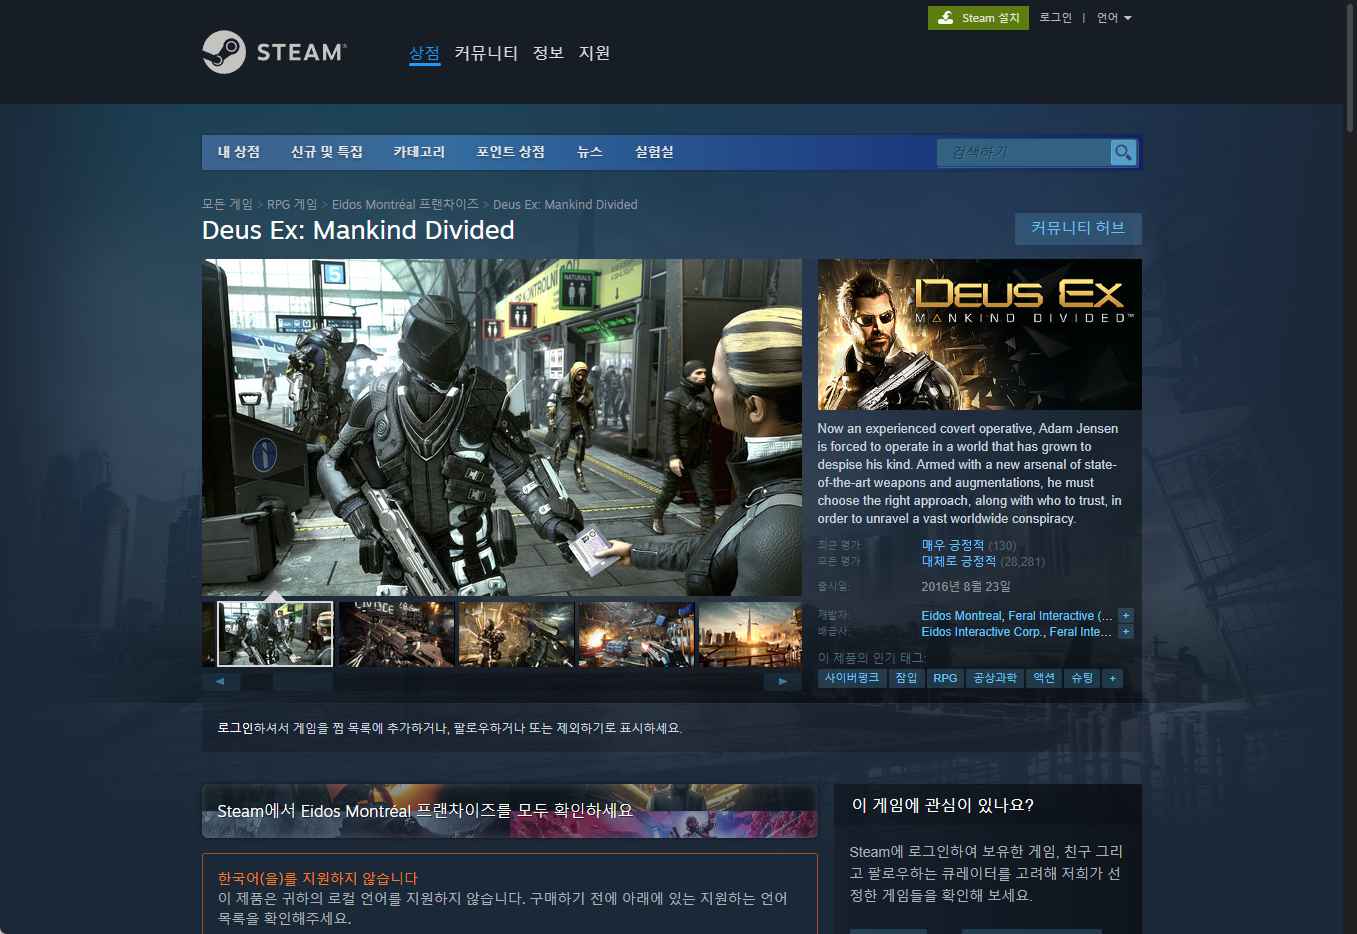Open the 커뮤니티 menu

(x=486, y=53)
